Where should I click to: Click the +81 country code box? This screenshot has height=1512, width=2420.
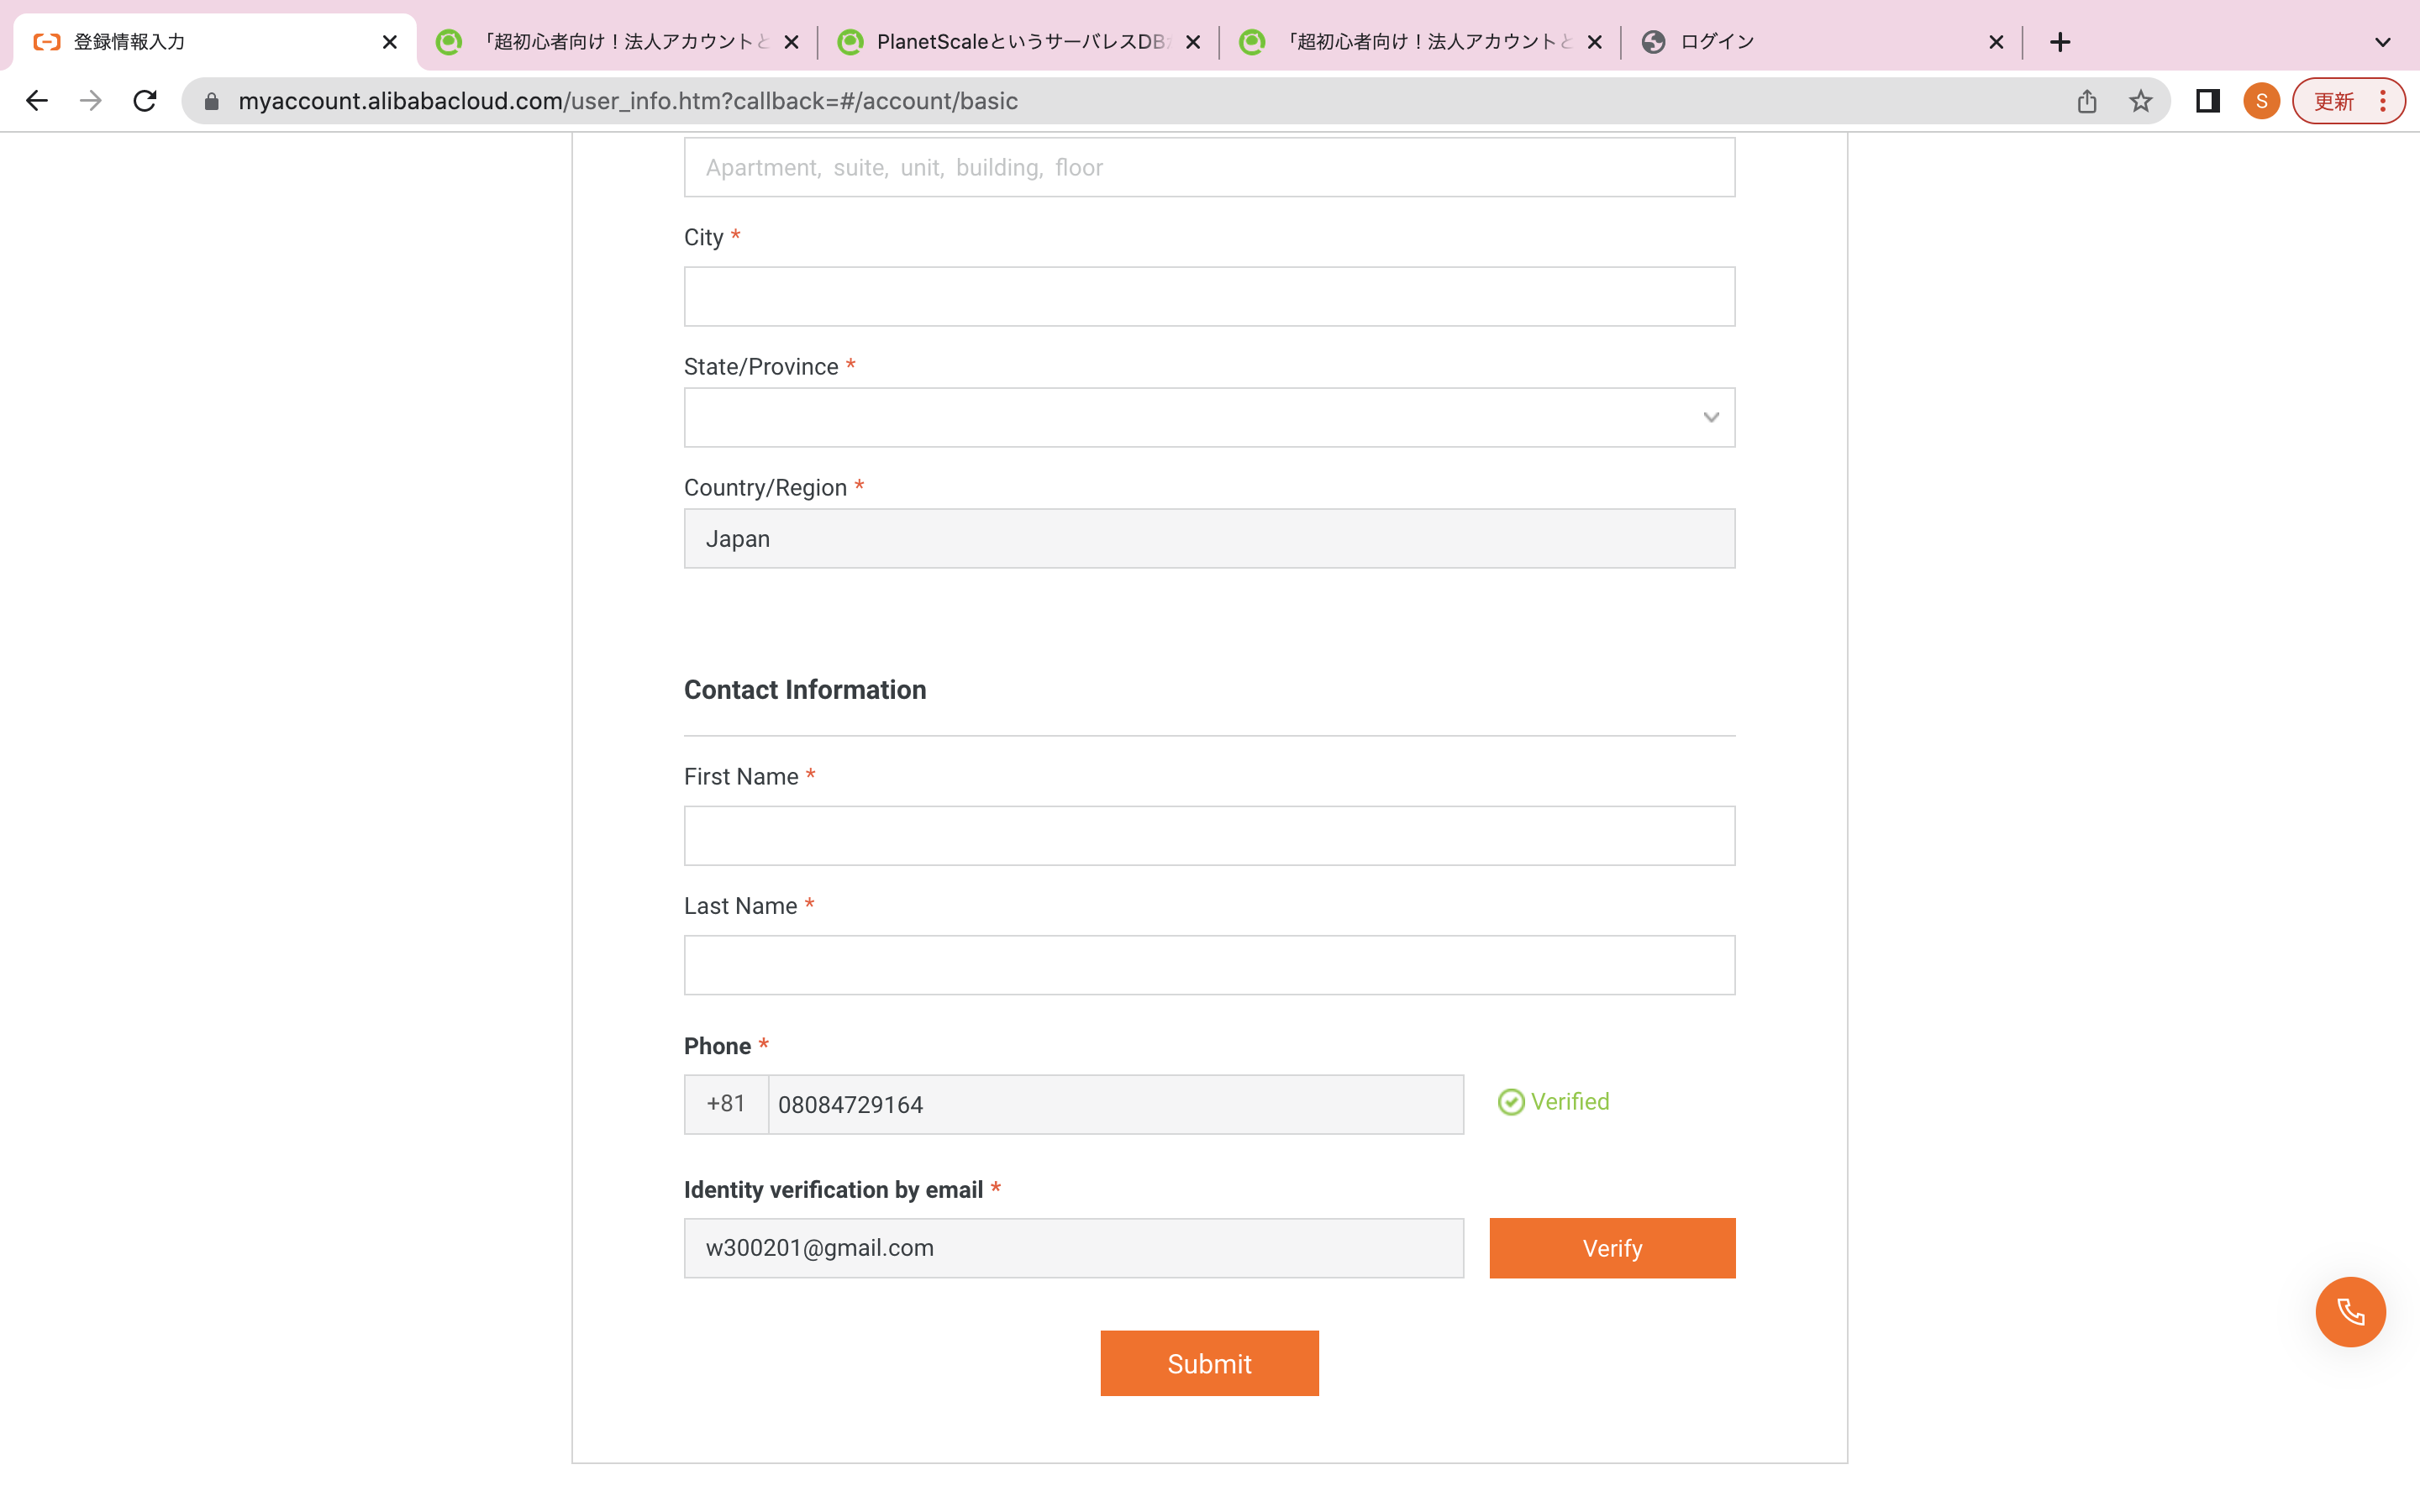(726, 1104)
